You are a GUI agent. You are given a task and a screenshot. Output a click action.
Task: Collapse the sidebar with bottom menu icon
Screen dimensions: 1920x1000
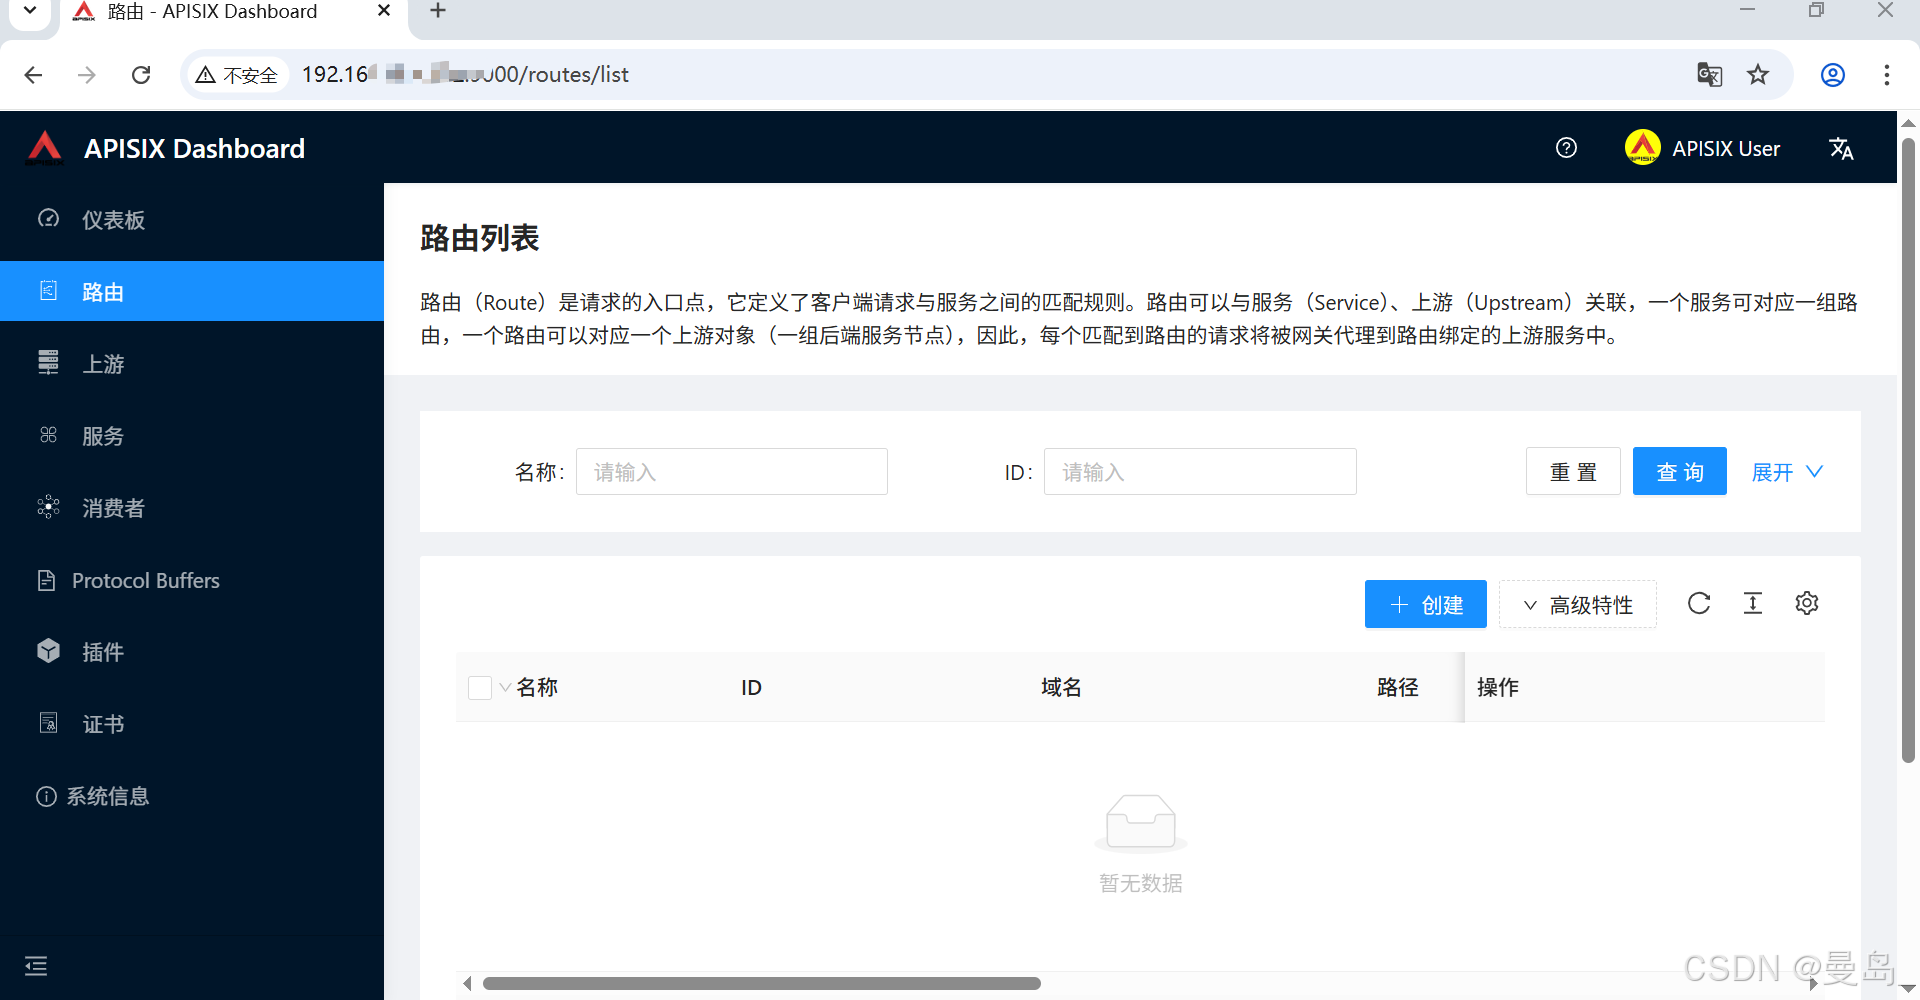tap(36, 966)
